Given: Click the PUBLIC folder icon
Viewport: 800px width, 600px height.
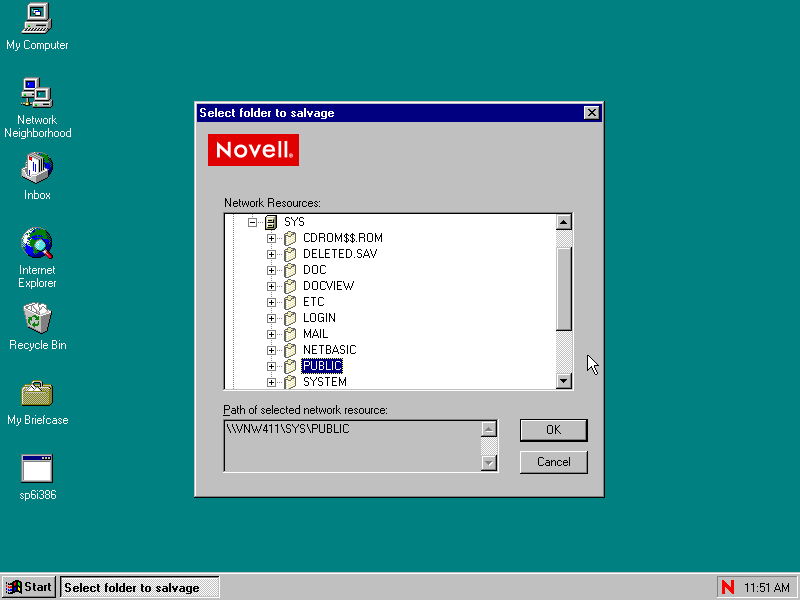Looking at the screenshot, I should 290,366.
